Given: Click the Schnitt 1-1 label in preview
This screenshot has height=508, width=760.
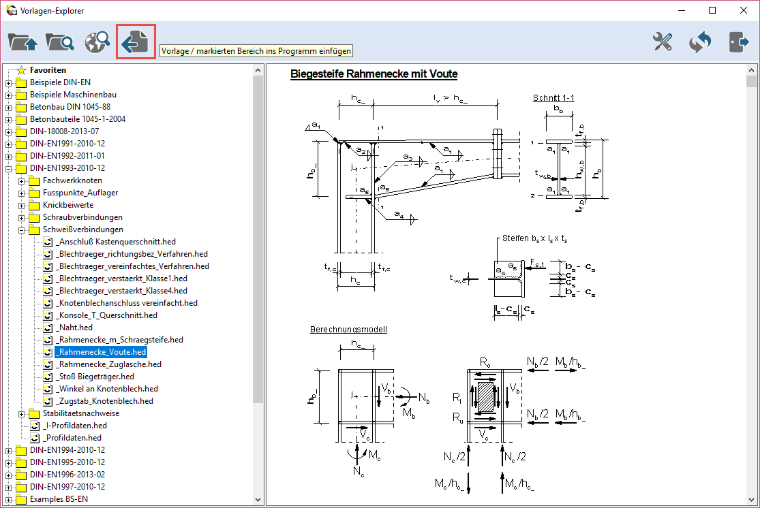Looking at the screenshot, I should (x=554, y=98).
